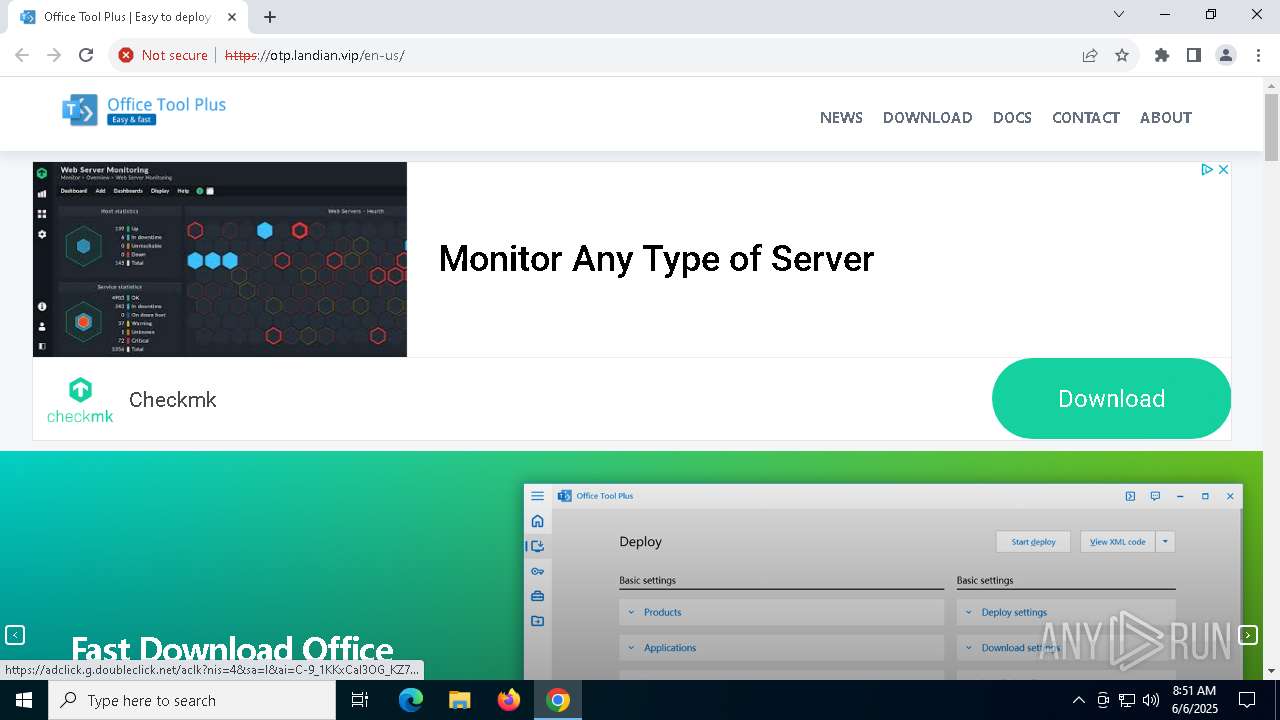Launch Firefox from the taskbar

pyautogui.click(x=509, y=700)
